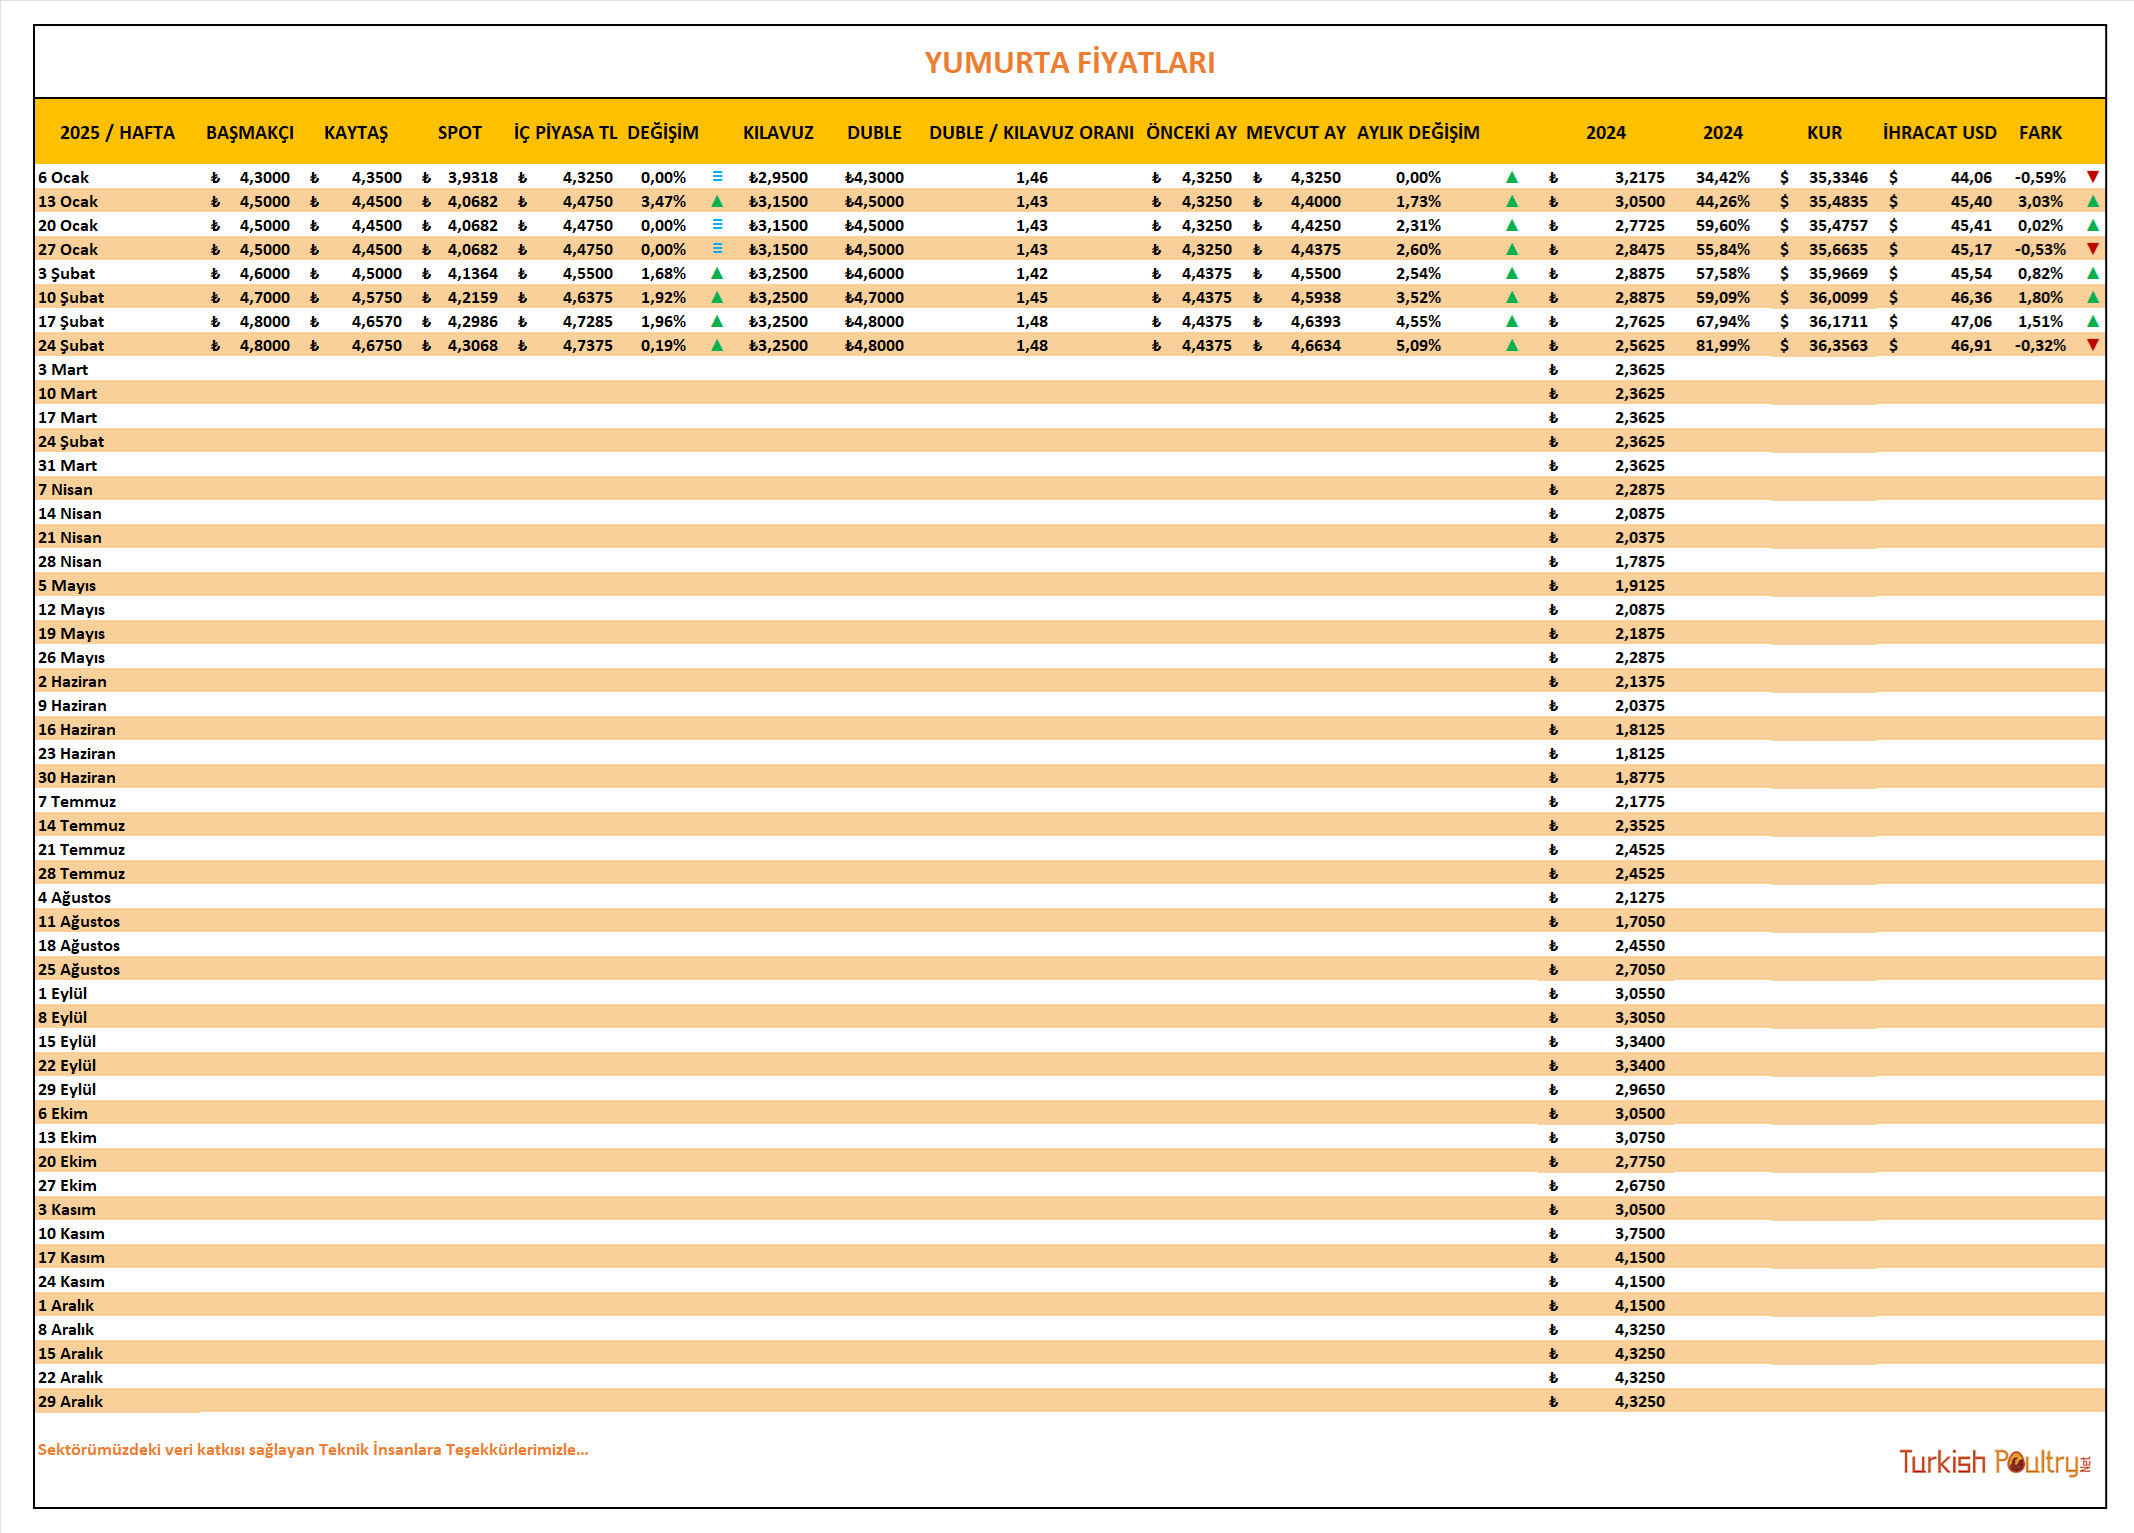This screenshot has width=2134, height=1533.
Task: Click the green FARK arrow in 3 Şubat row
Action: pos(2092,273)
